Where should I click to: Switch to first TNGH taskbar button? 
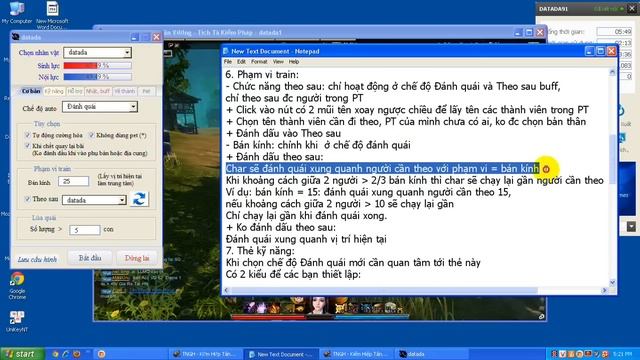(205, 354)
